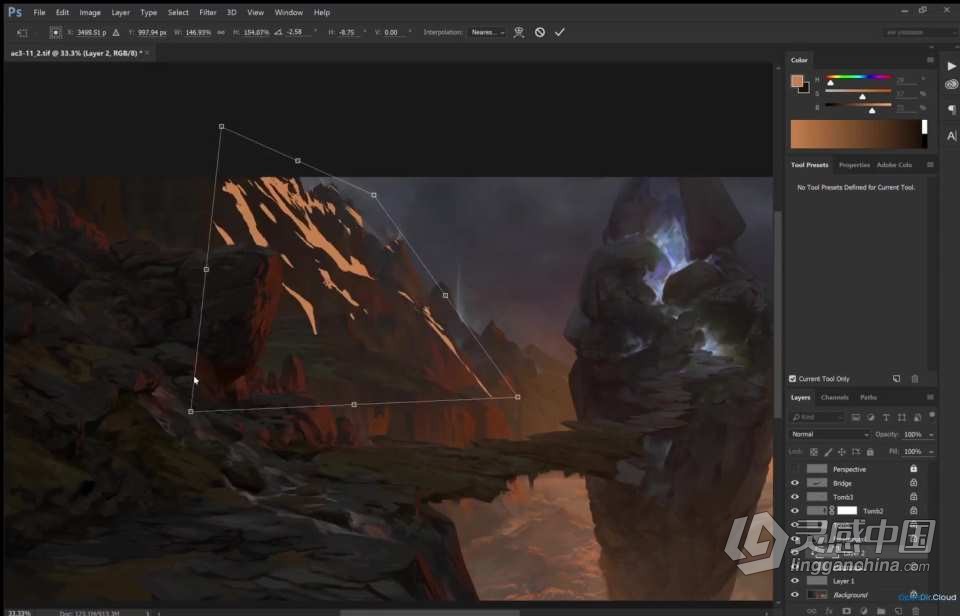Screen dimensions: 960x616
Task: Show the Perspective layer visibility box
Action: click(x=795, y=468)
